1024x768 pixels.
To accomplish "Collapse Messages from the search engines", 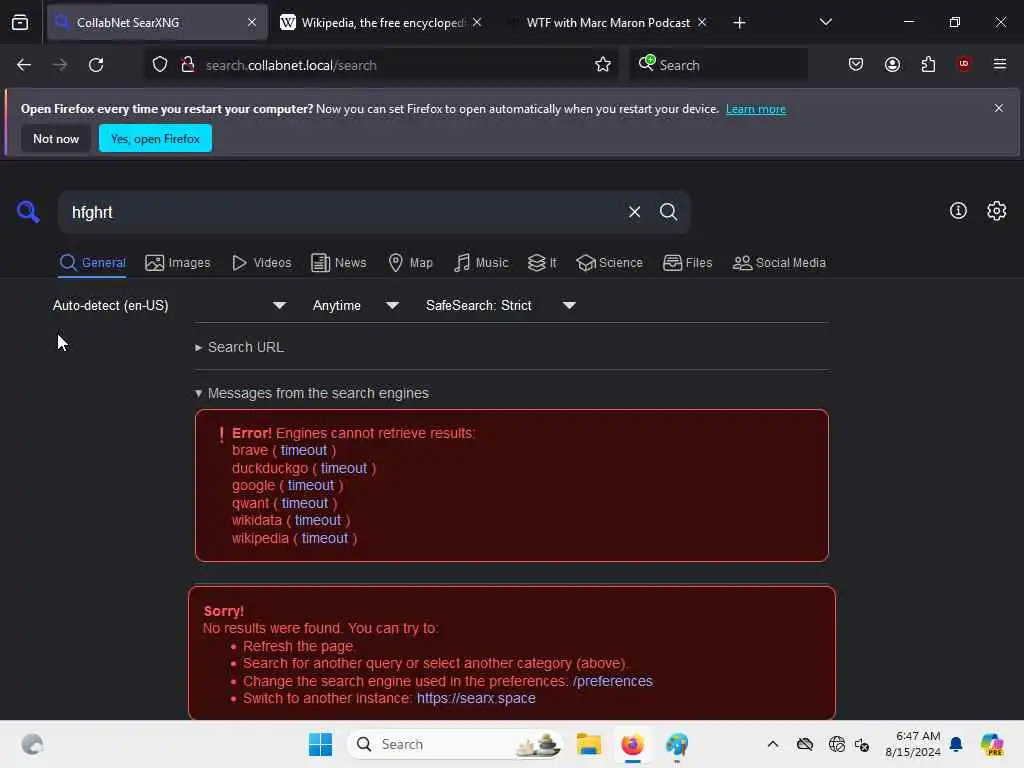I will click(x=312, y=393).
